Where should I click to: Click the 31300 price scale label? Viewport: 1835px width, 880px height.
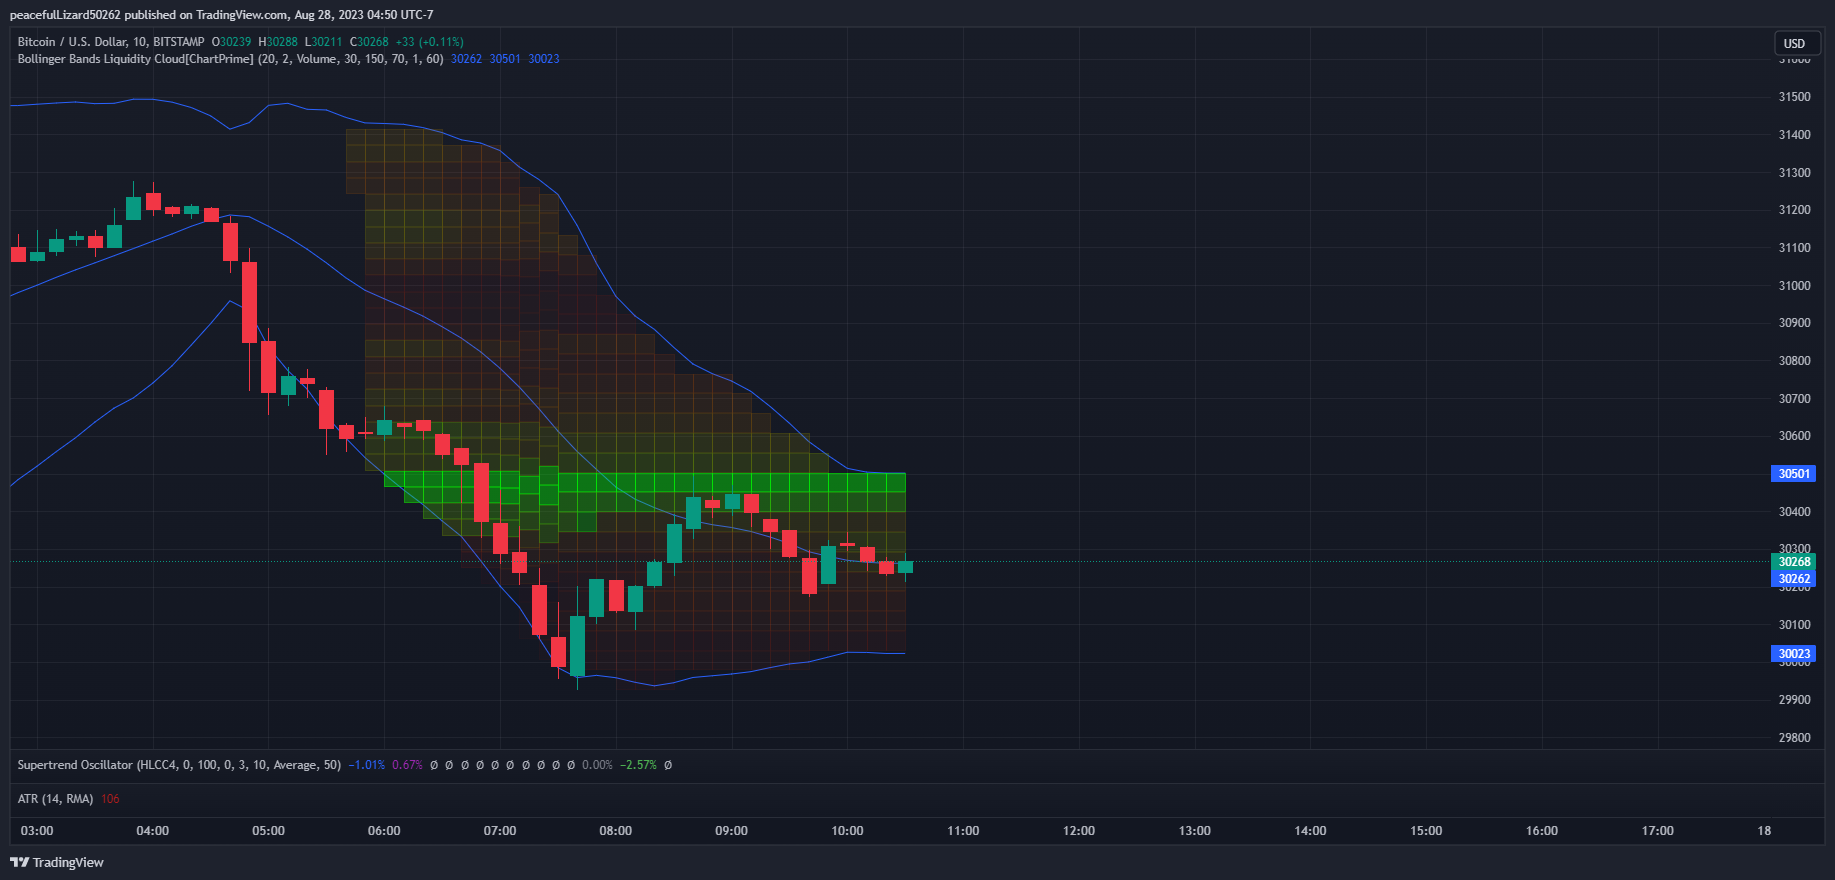point(1794,173)
